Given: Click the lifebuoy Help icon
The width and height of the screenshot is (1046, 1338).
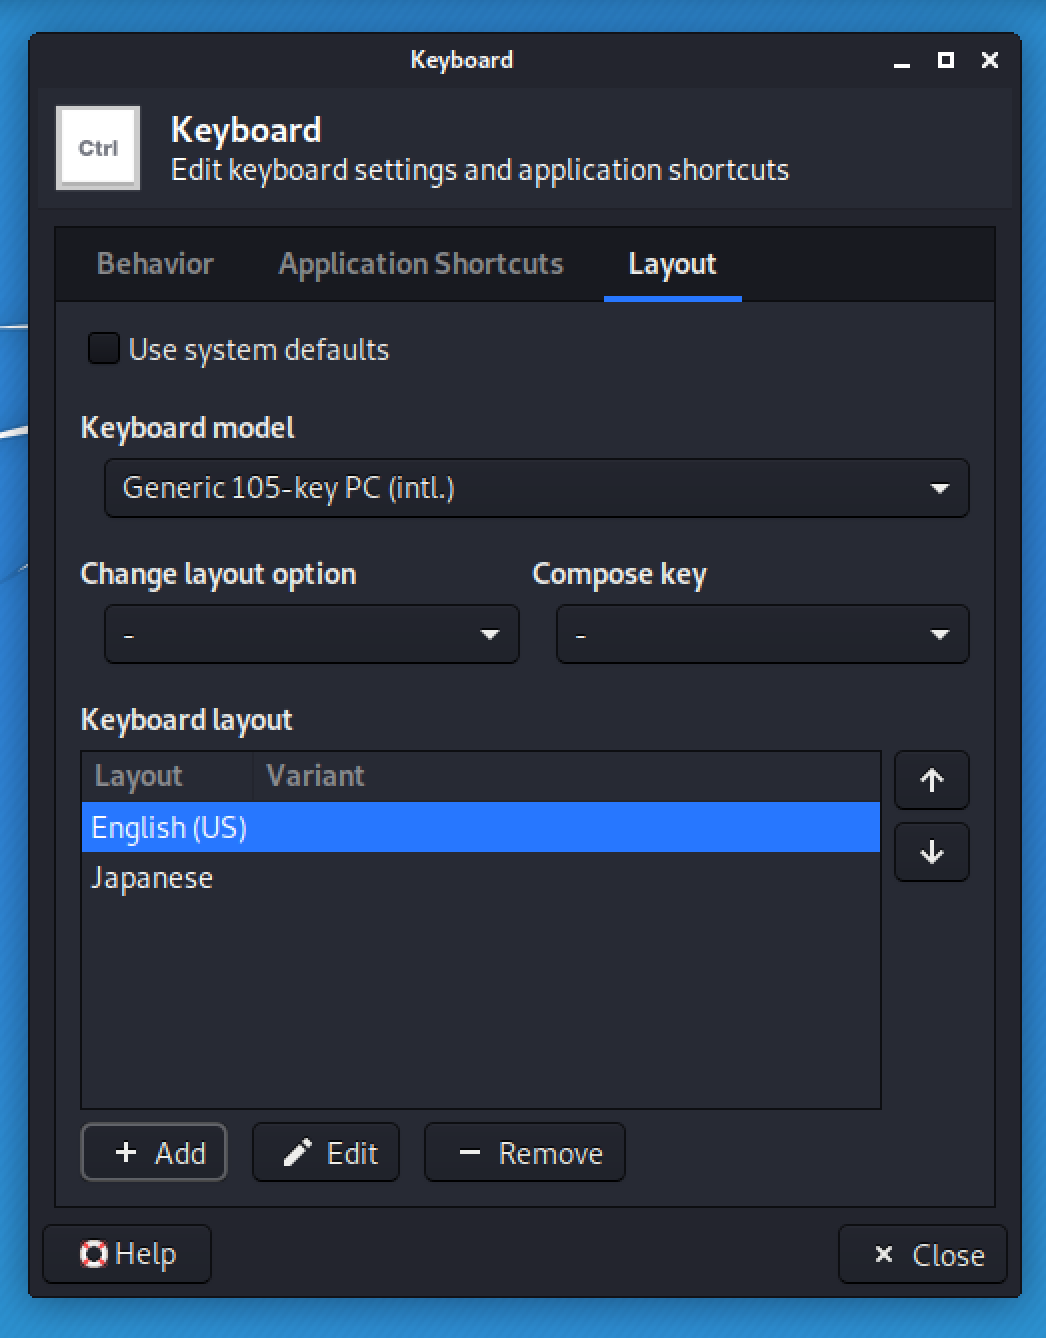Looking at the screenshot, I should tap(94, 1254).
